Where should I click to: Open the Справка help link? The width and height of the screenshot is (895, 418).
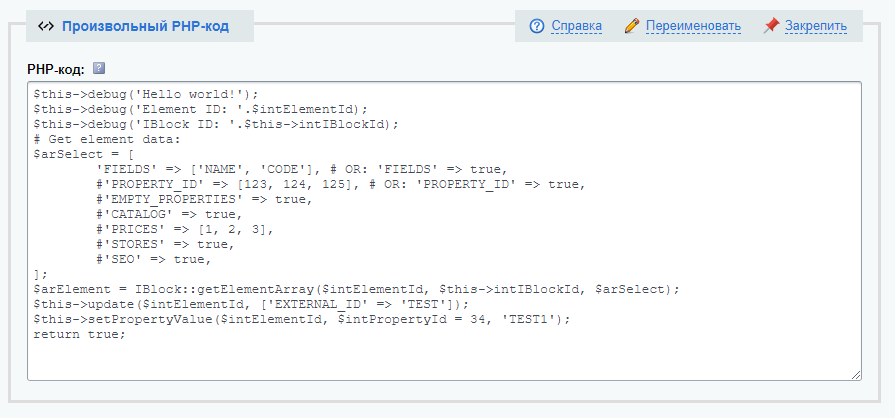(x=576, y=26)
